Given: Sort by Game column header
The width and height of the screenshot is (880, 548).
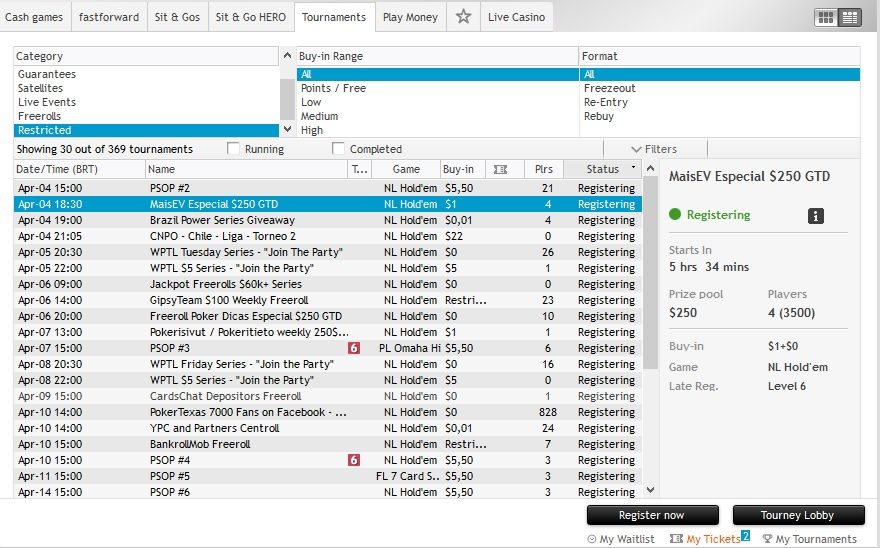Looking at the screenshot, I should point(406,169).
